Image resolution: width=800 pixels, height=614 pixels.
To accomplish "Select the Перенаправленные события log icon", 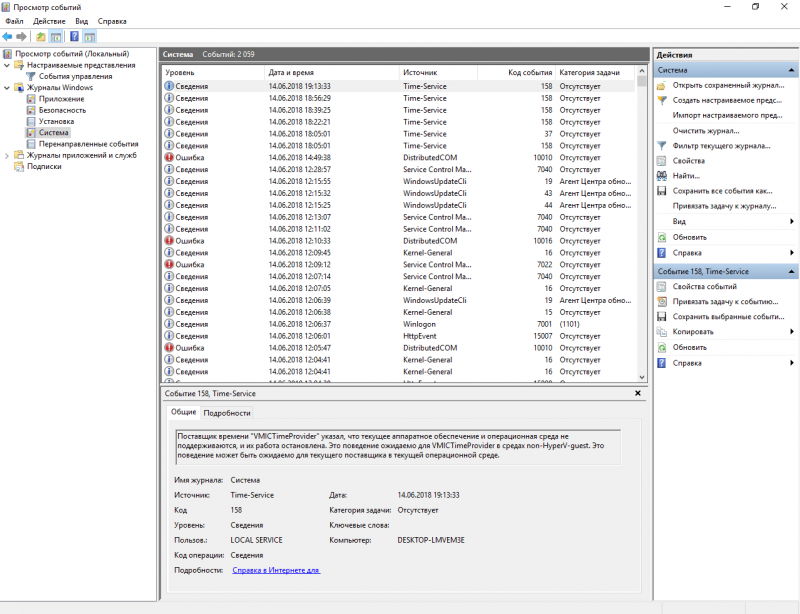I will [31, 144].
